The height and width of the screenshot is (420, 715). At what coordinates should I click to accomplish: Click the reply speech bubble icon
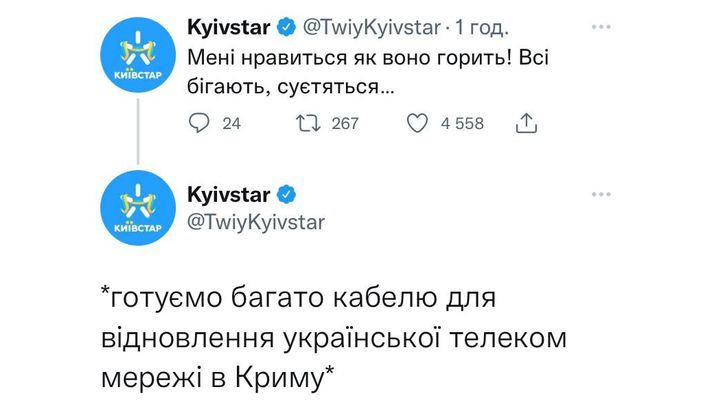tap(199, 123)
